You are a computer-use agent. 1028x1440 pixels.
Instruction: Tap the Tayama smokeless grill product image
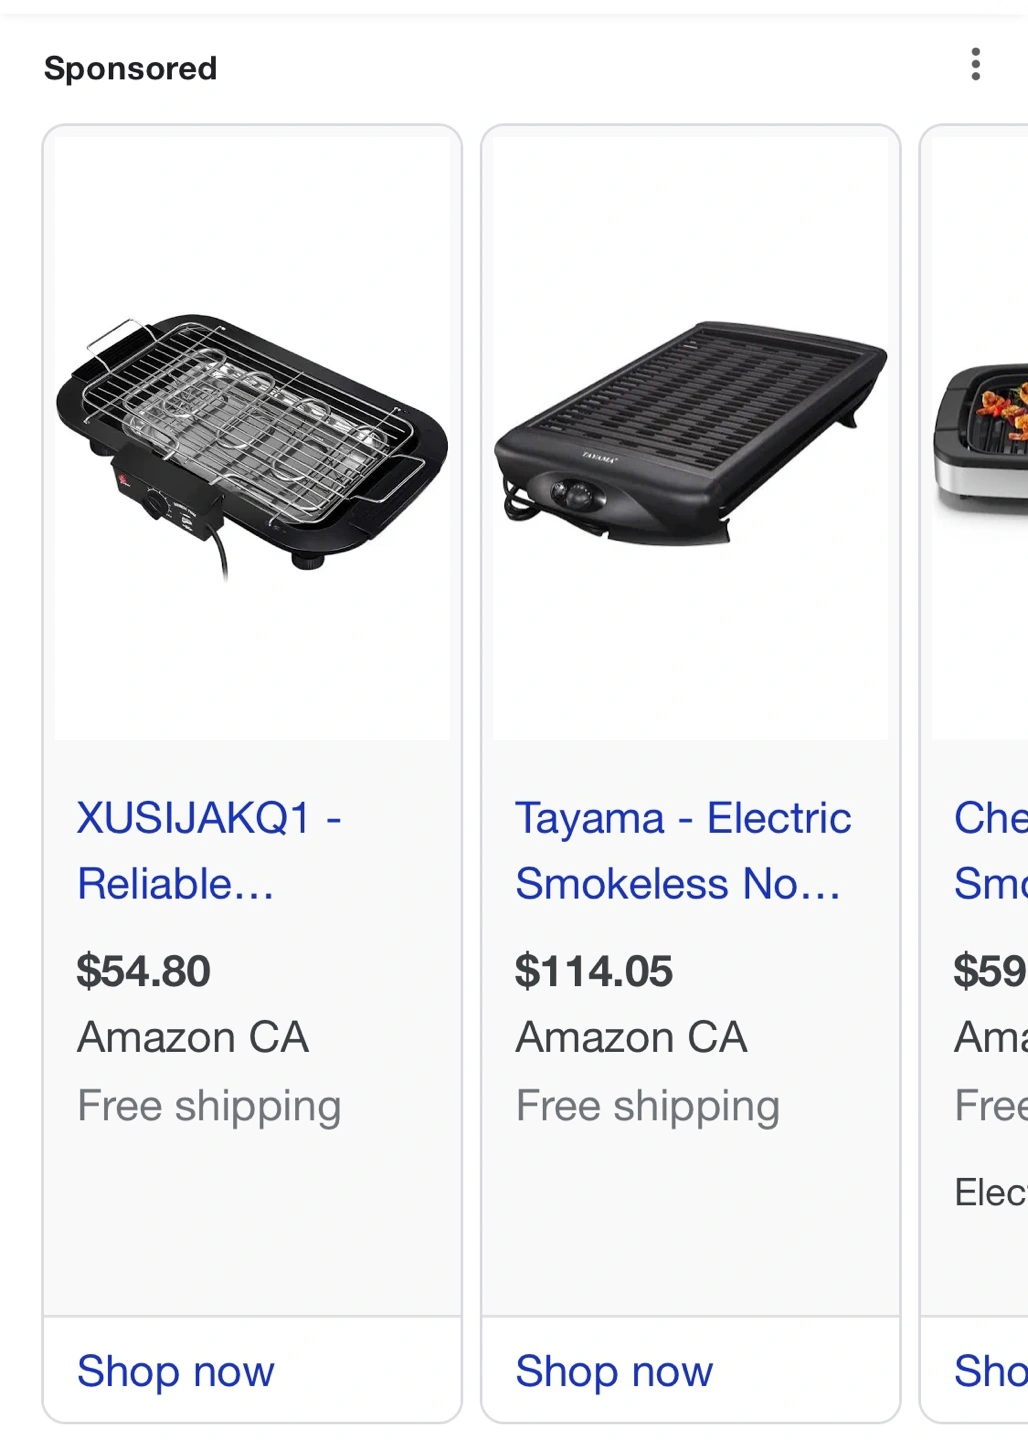coord(691,438)
